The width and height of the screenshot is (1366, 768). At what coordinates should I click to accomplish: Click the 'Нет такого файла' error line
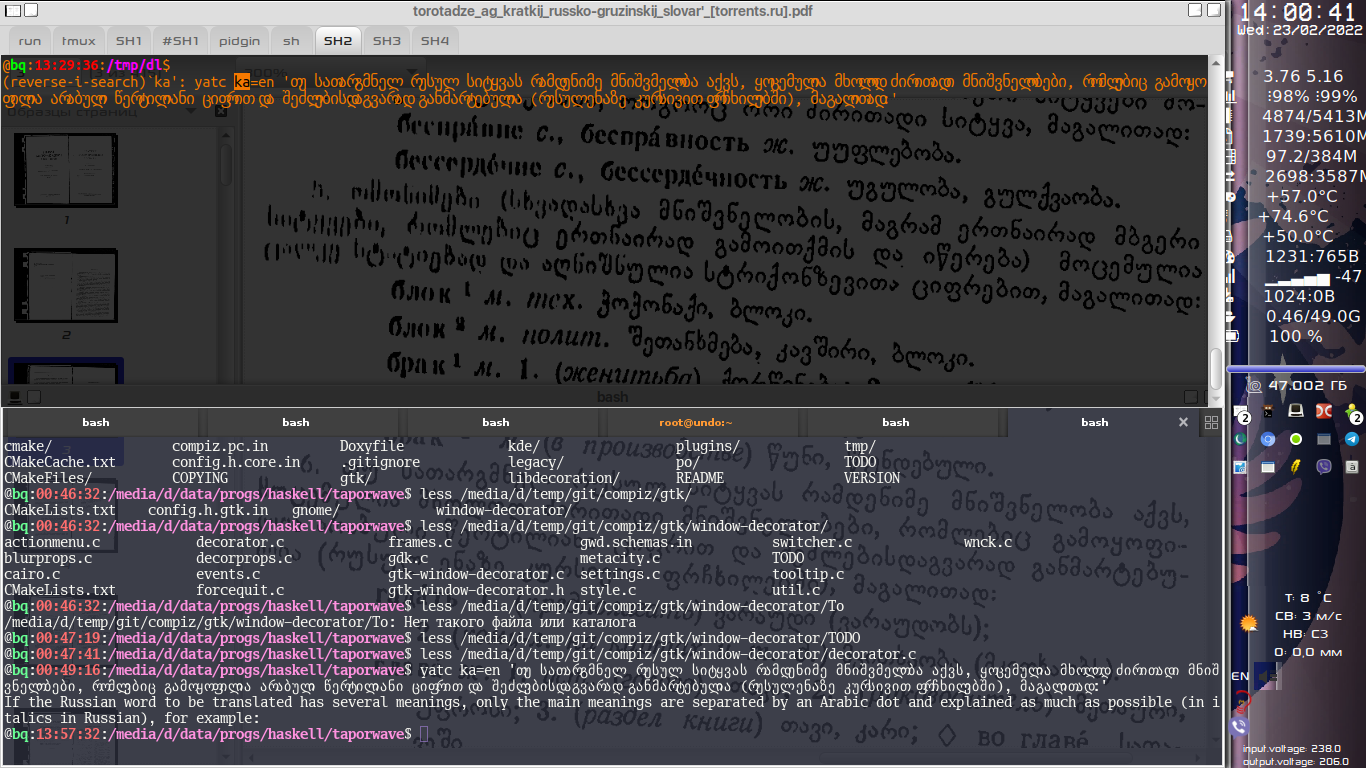tap(320, 622)
